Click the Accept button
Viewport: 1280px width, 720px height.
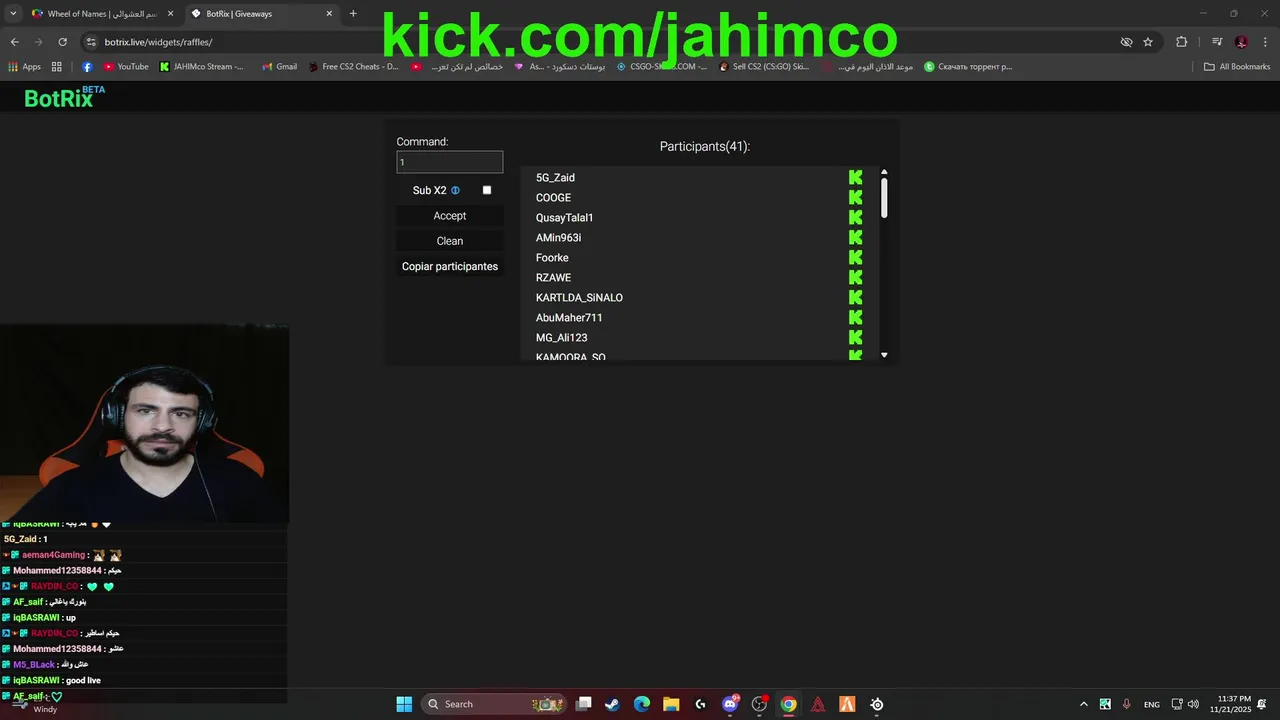(450, 216)
